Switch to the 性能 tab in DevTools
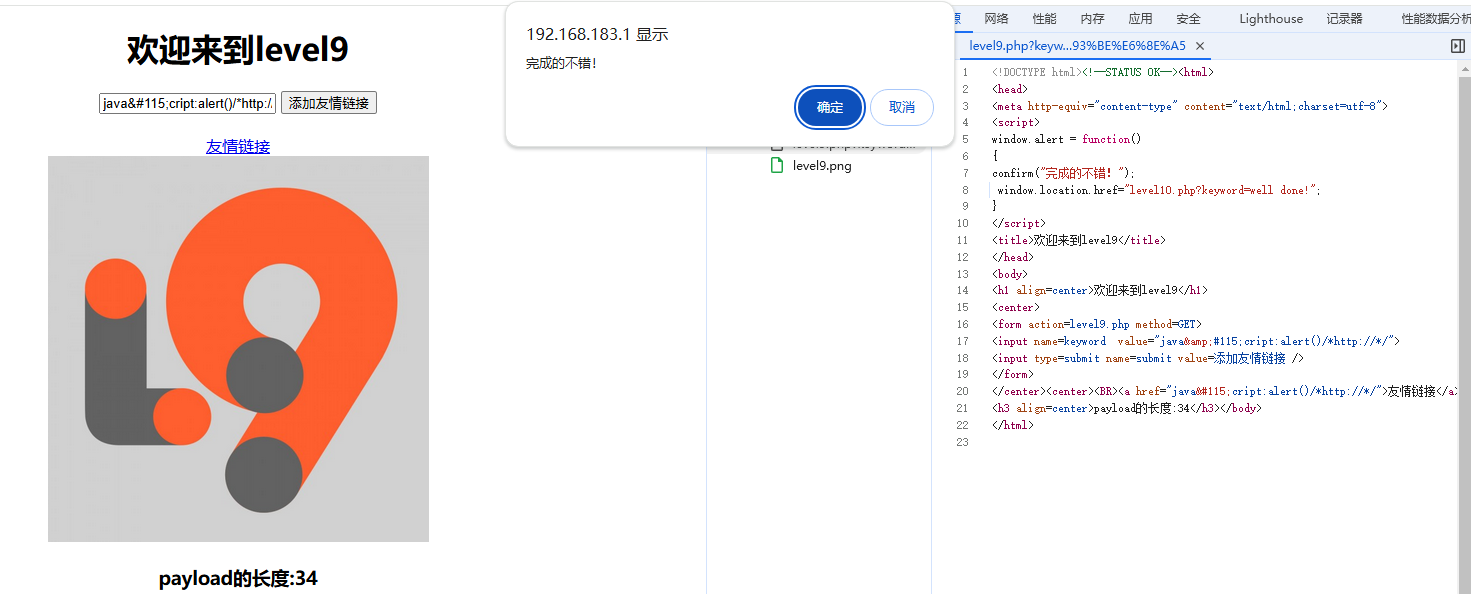This screenshot has width=1471, height=594. (x=1044, y=18)
